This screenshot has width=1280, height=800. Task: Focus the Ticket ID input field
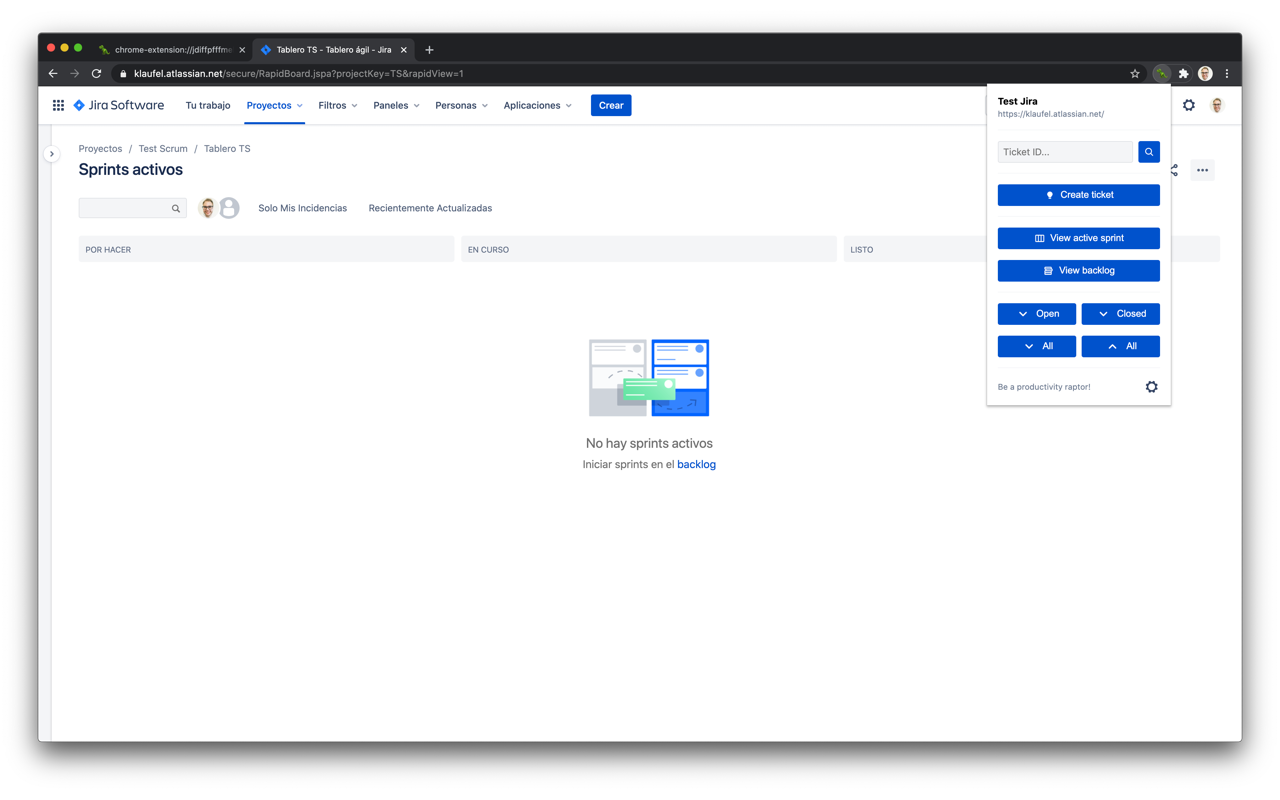[1065, 152]
